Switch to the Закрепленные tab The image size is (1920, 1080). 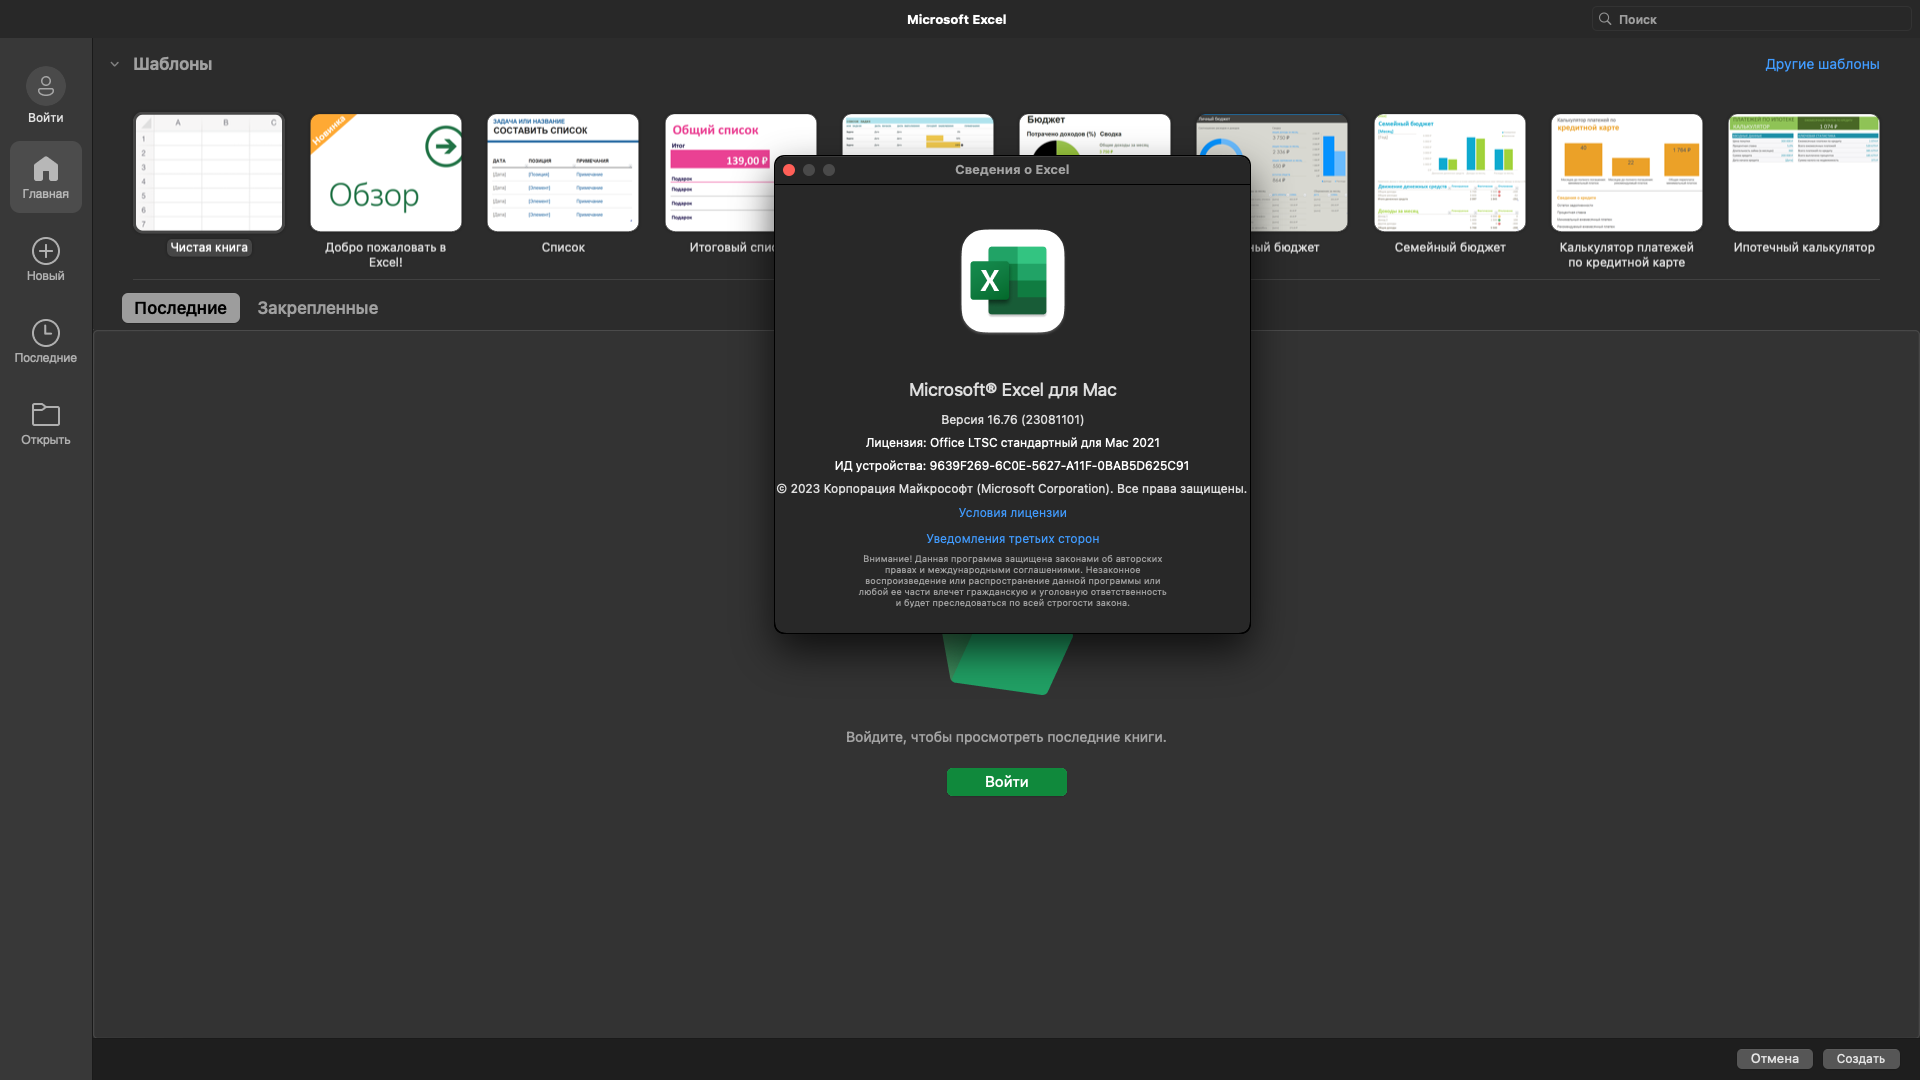[x=317, y=308]
